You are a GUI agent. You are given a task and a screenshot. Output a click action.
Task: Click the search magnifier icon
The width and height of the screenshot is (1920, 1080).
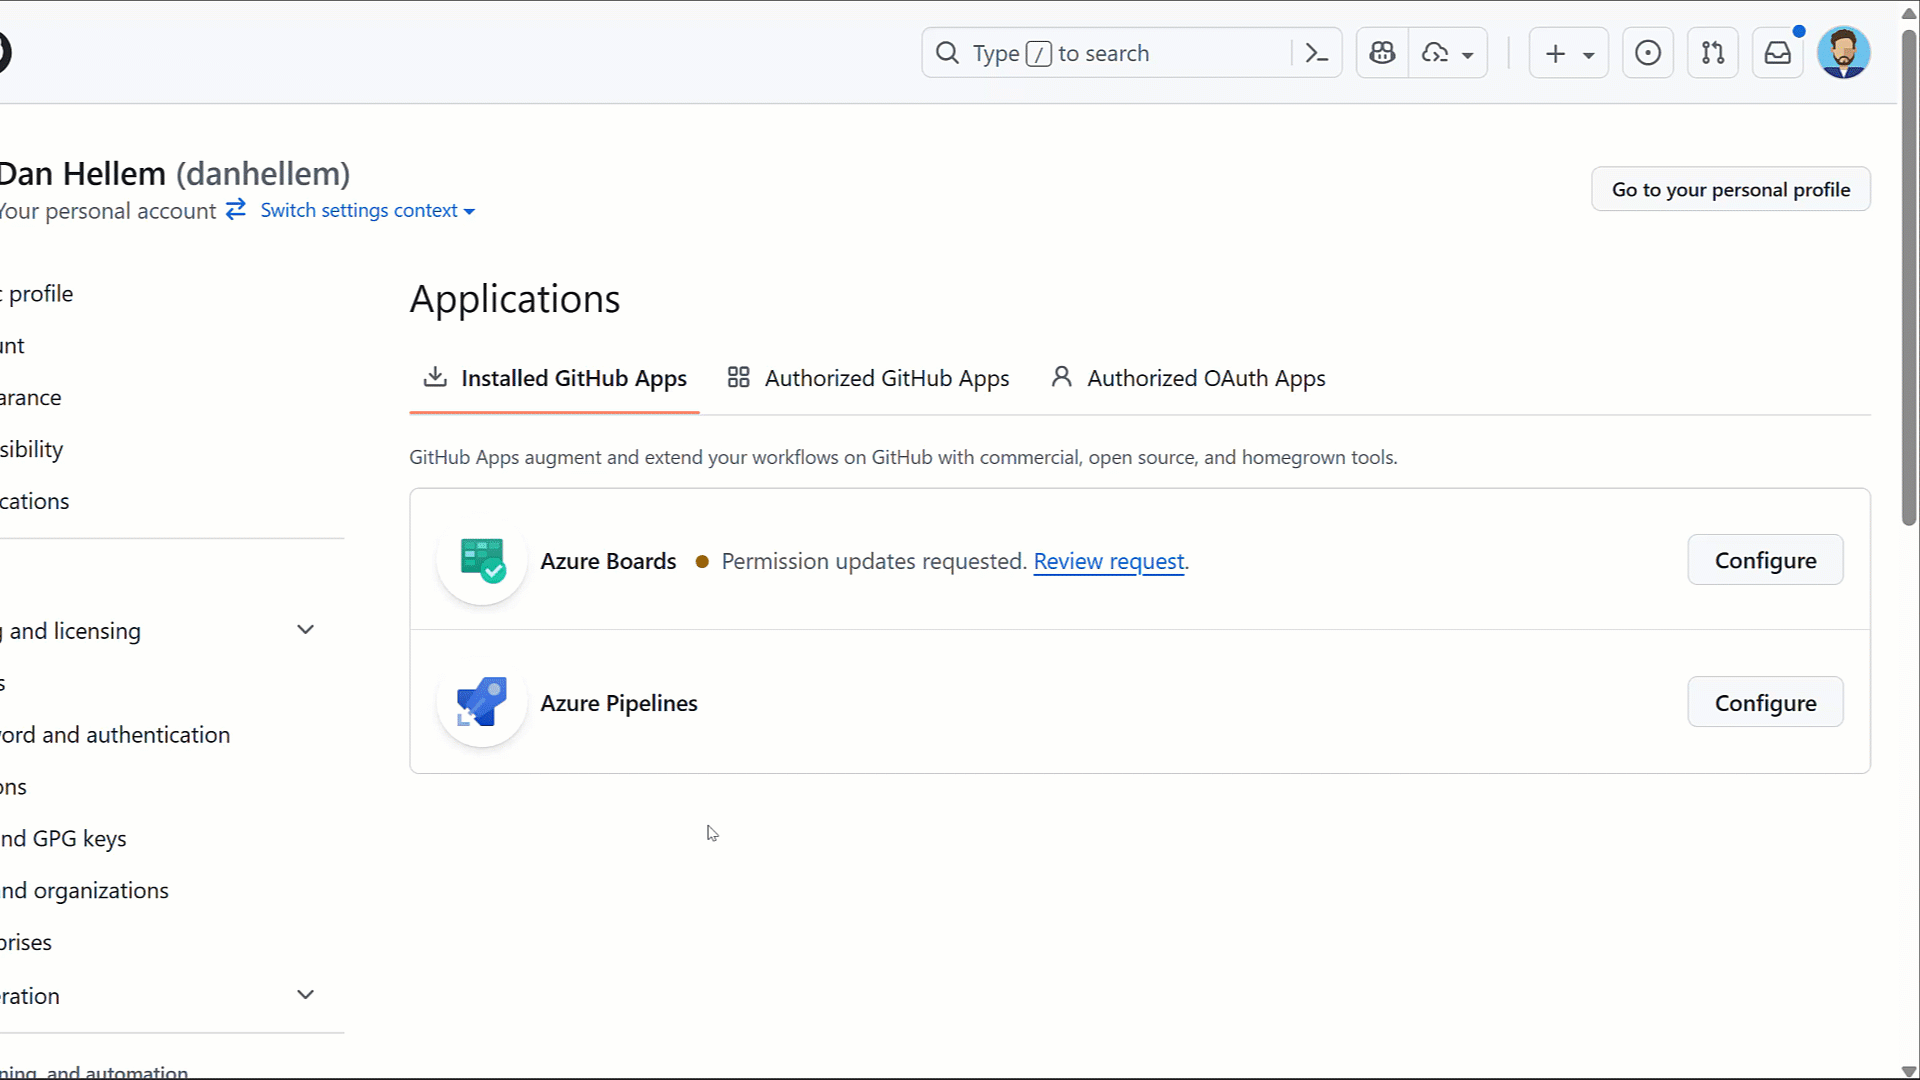click(x=947, y=53)
